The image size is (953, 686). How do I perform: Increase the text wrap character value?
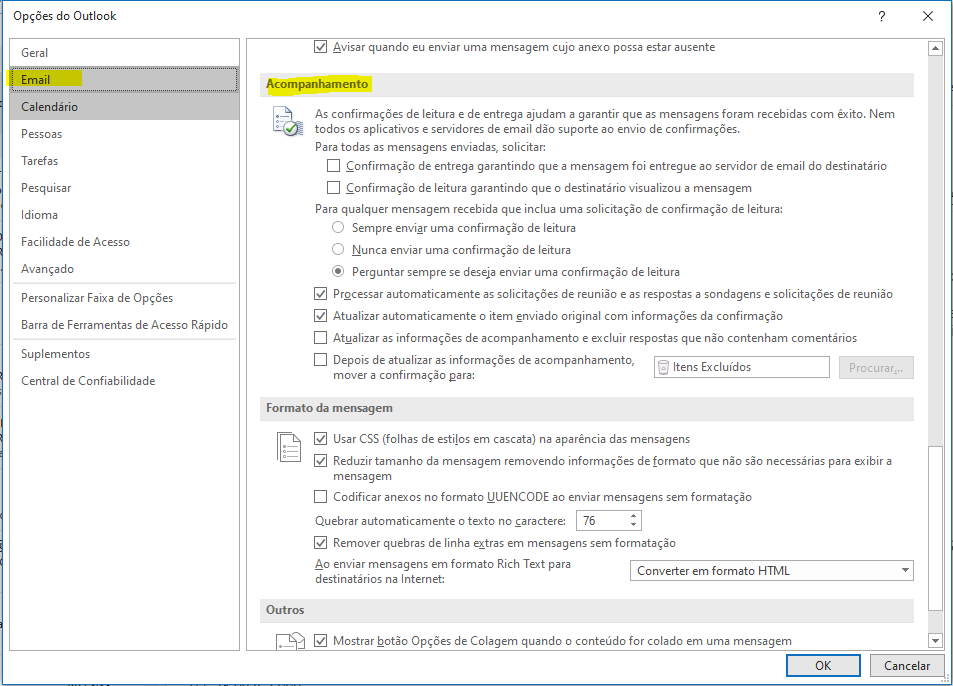pyautogui.click(x=633, y=516)
